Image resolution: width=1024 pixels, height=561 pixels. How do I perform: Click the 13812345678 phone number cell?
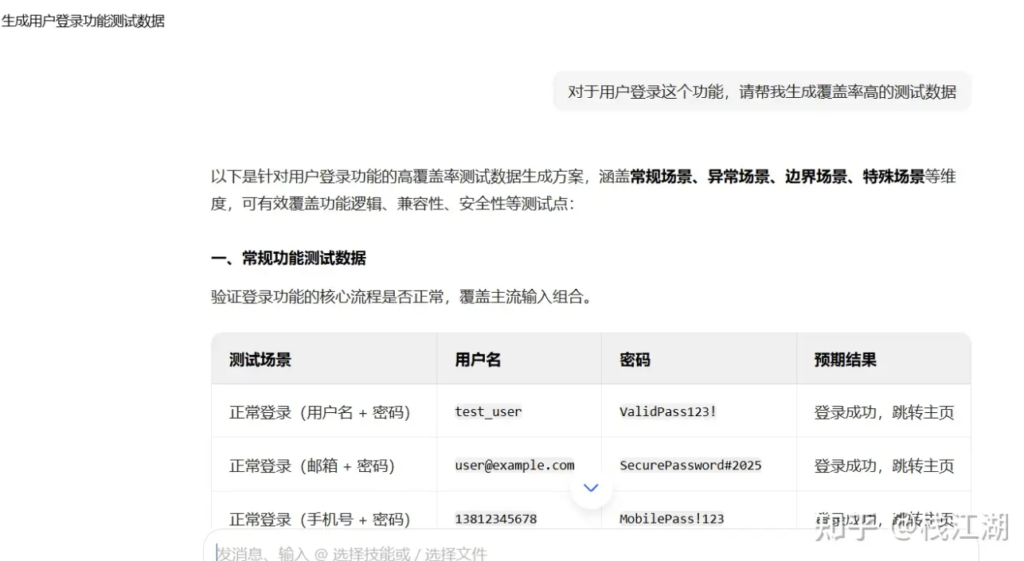495,519
